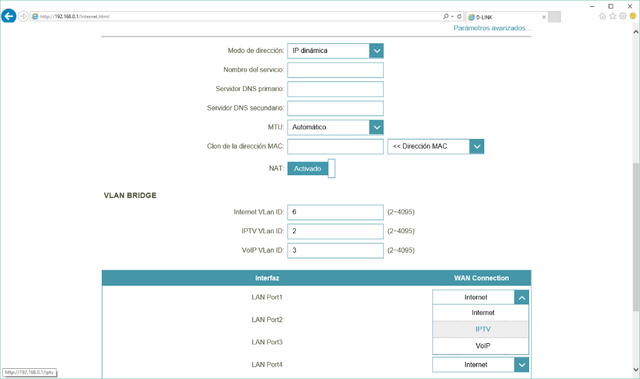640x379 pixels.
Task: Click the LAN Port1 label
Action: point(267,297)
